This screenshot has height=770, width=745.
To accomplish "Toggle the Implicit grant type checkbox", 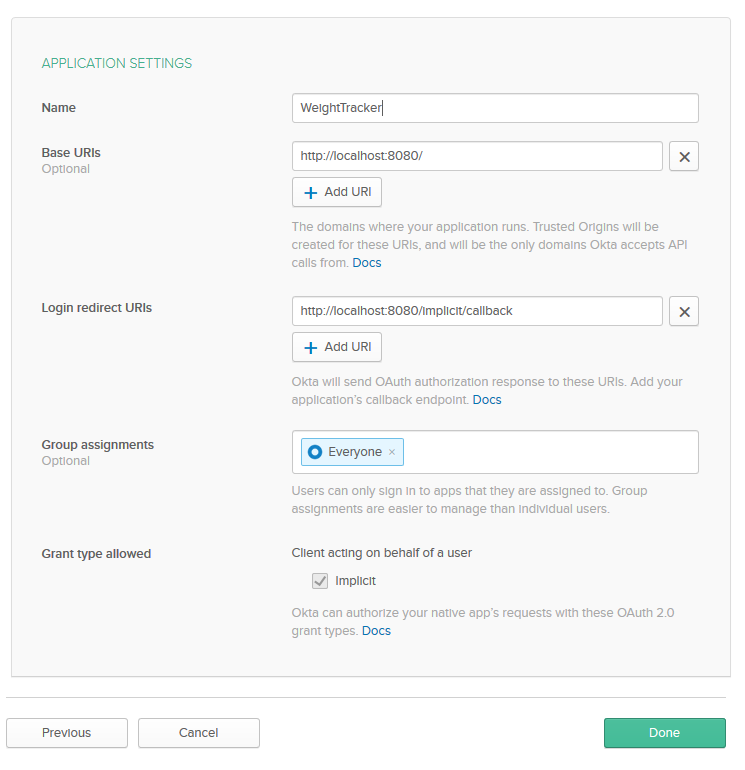I will pyautogui.click(x=320, y=581).
